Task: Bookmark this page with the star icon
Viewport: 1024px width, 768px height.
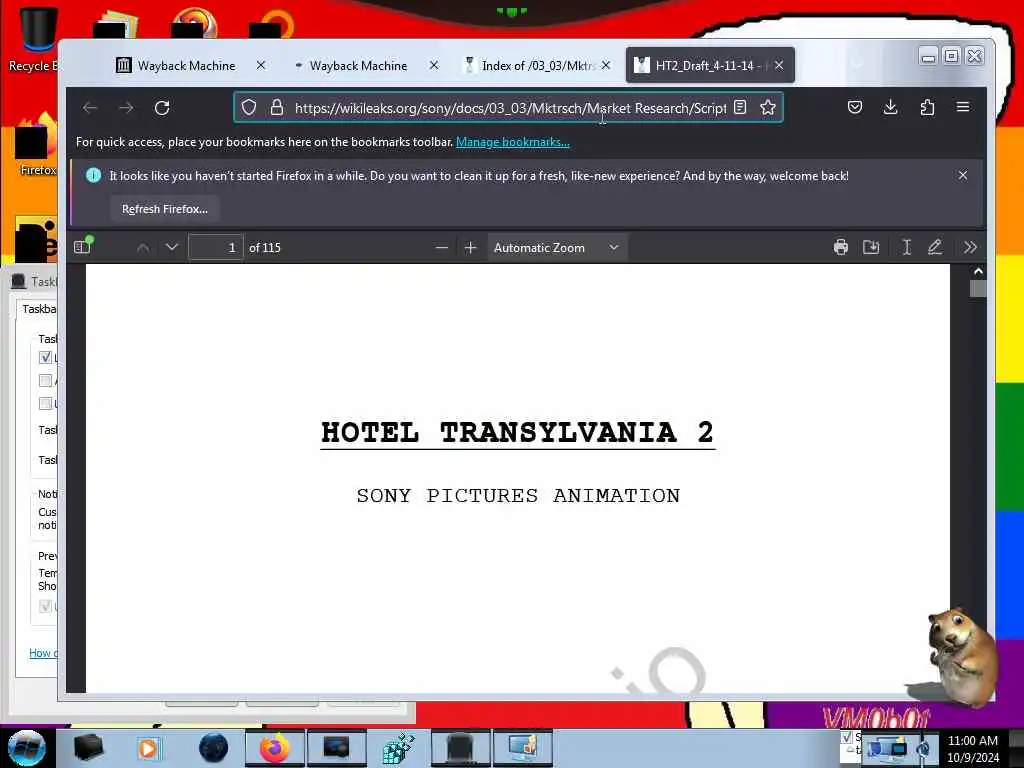Action: point(768,107)
